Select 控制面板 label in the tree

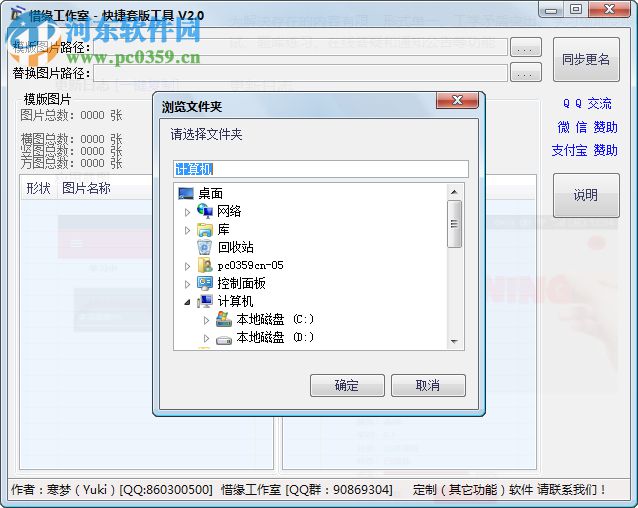(241, 283)
